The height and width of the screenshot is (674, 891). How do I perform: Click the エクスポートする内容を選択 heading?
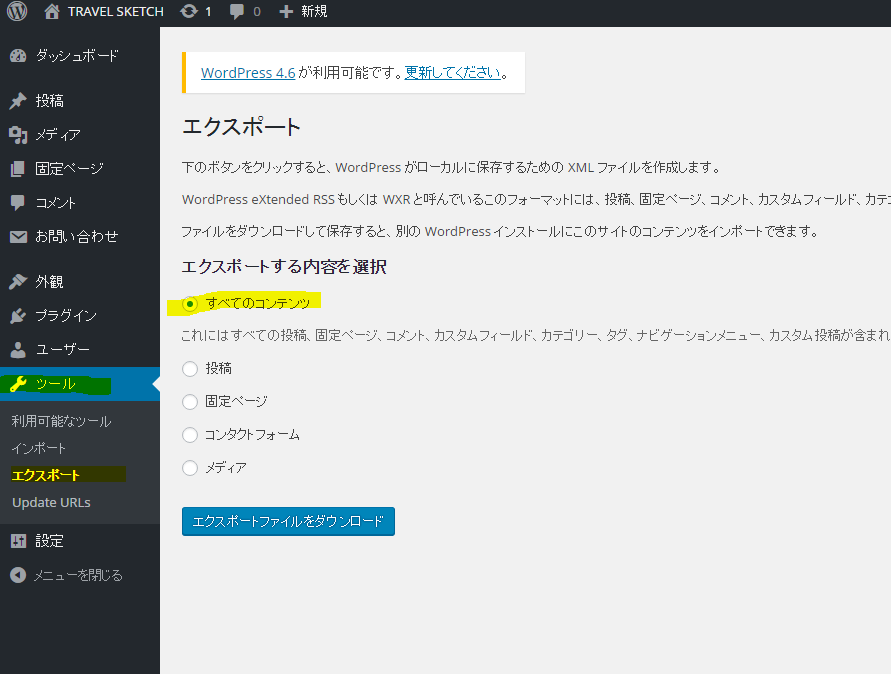[x=284, y=267]
